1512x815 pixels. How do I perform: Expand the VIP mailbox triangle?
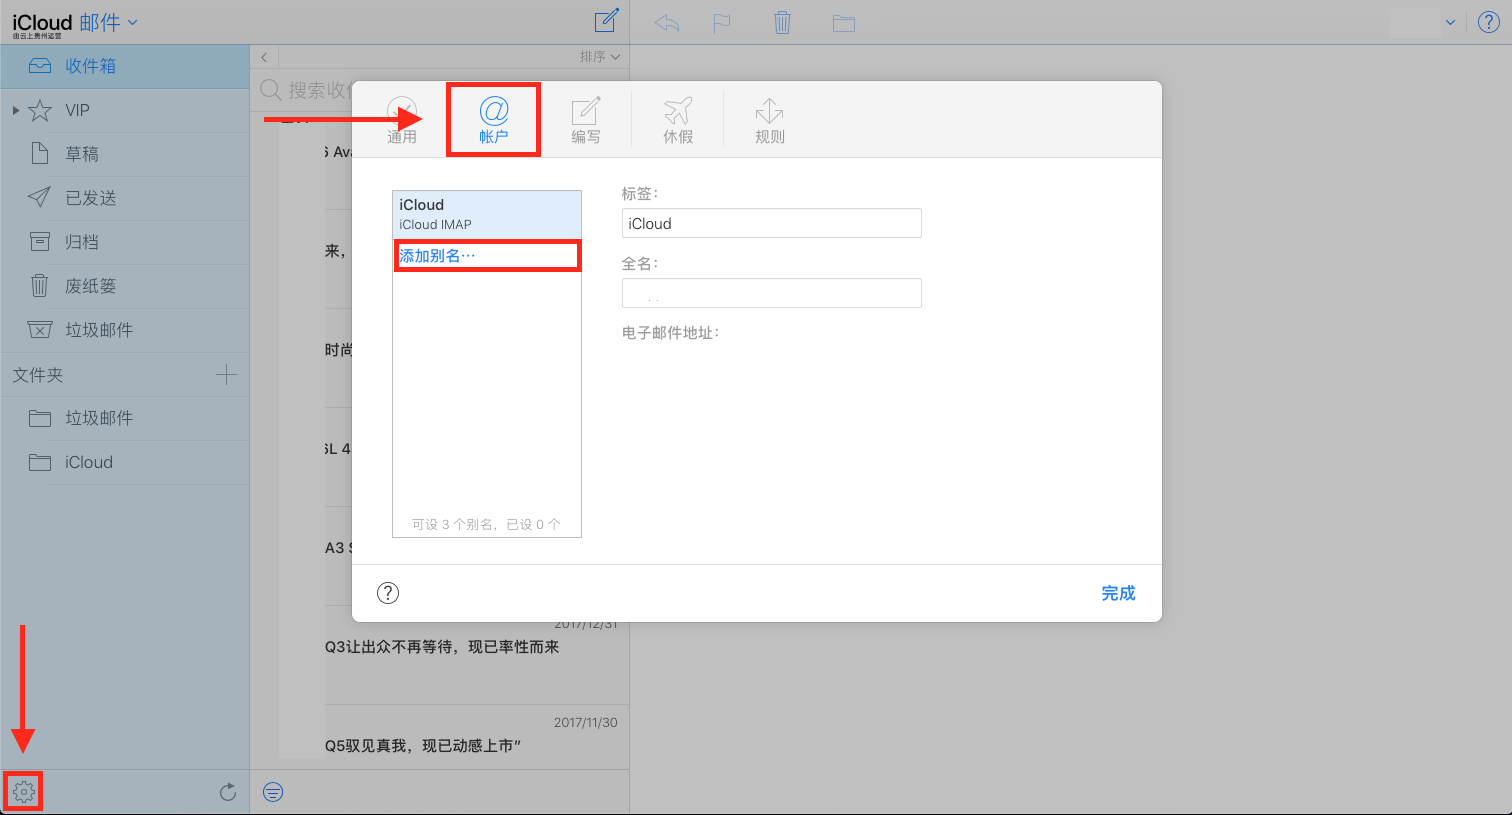pyautogui.click(x=16, y=110)
